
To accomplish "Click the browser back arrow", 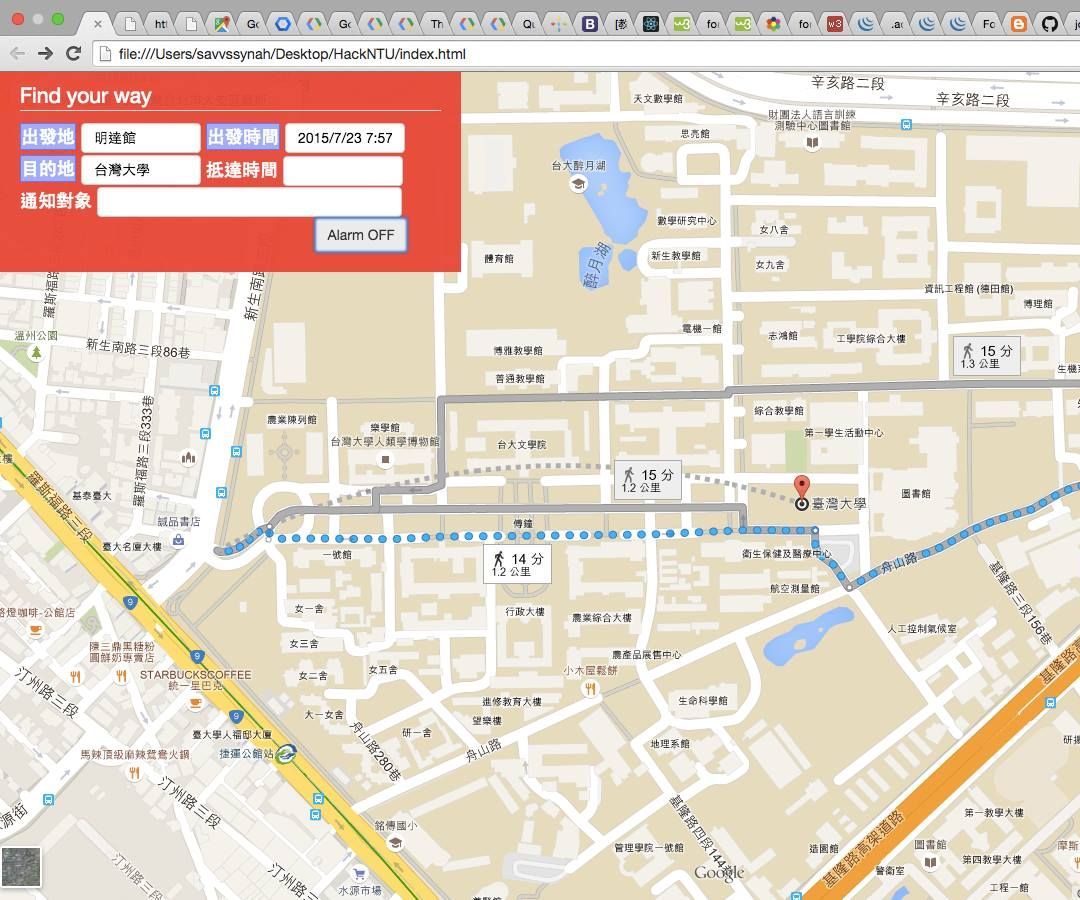I will click(x=17, y=54).
